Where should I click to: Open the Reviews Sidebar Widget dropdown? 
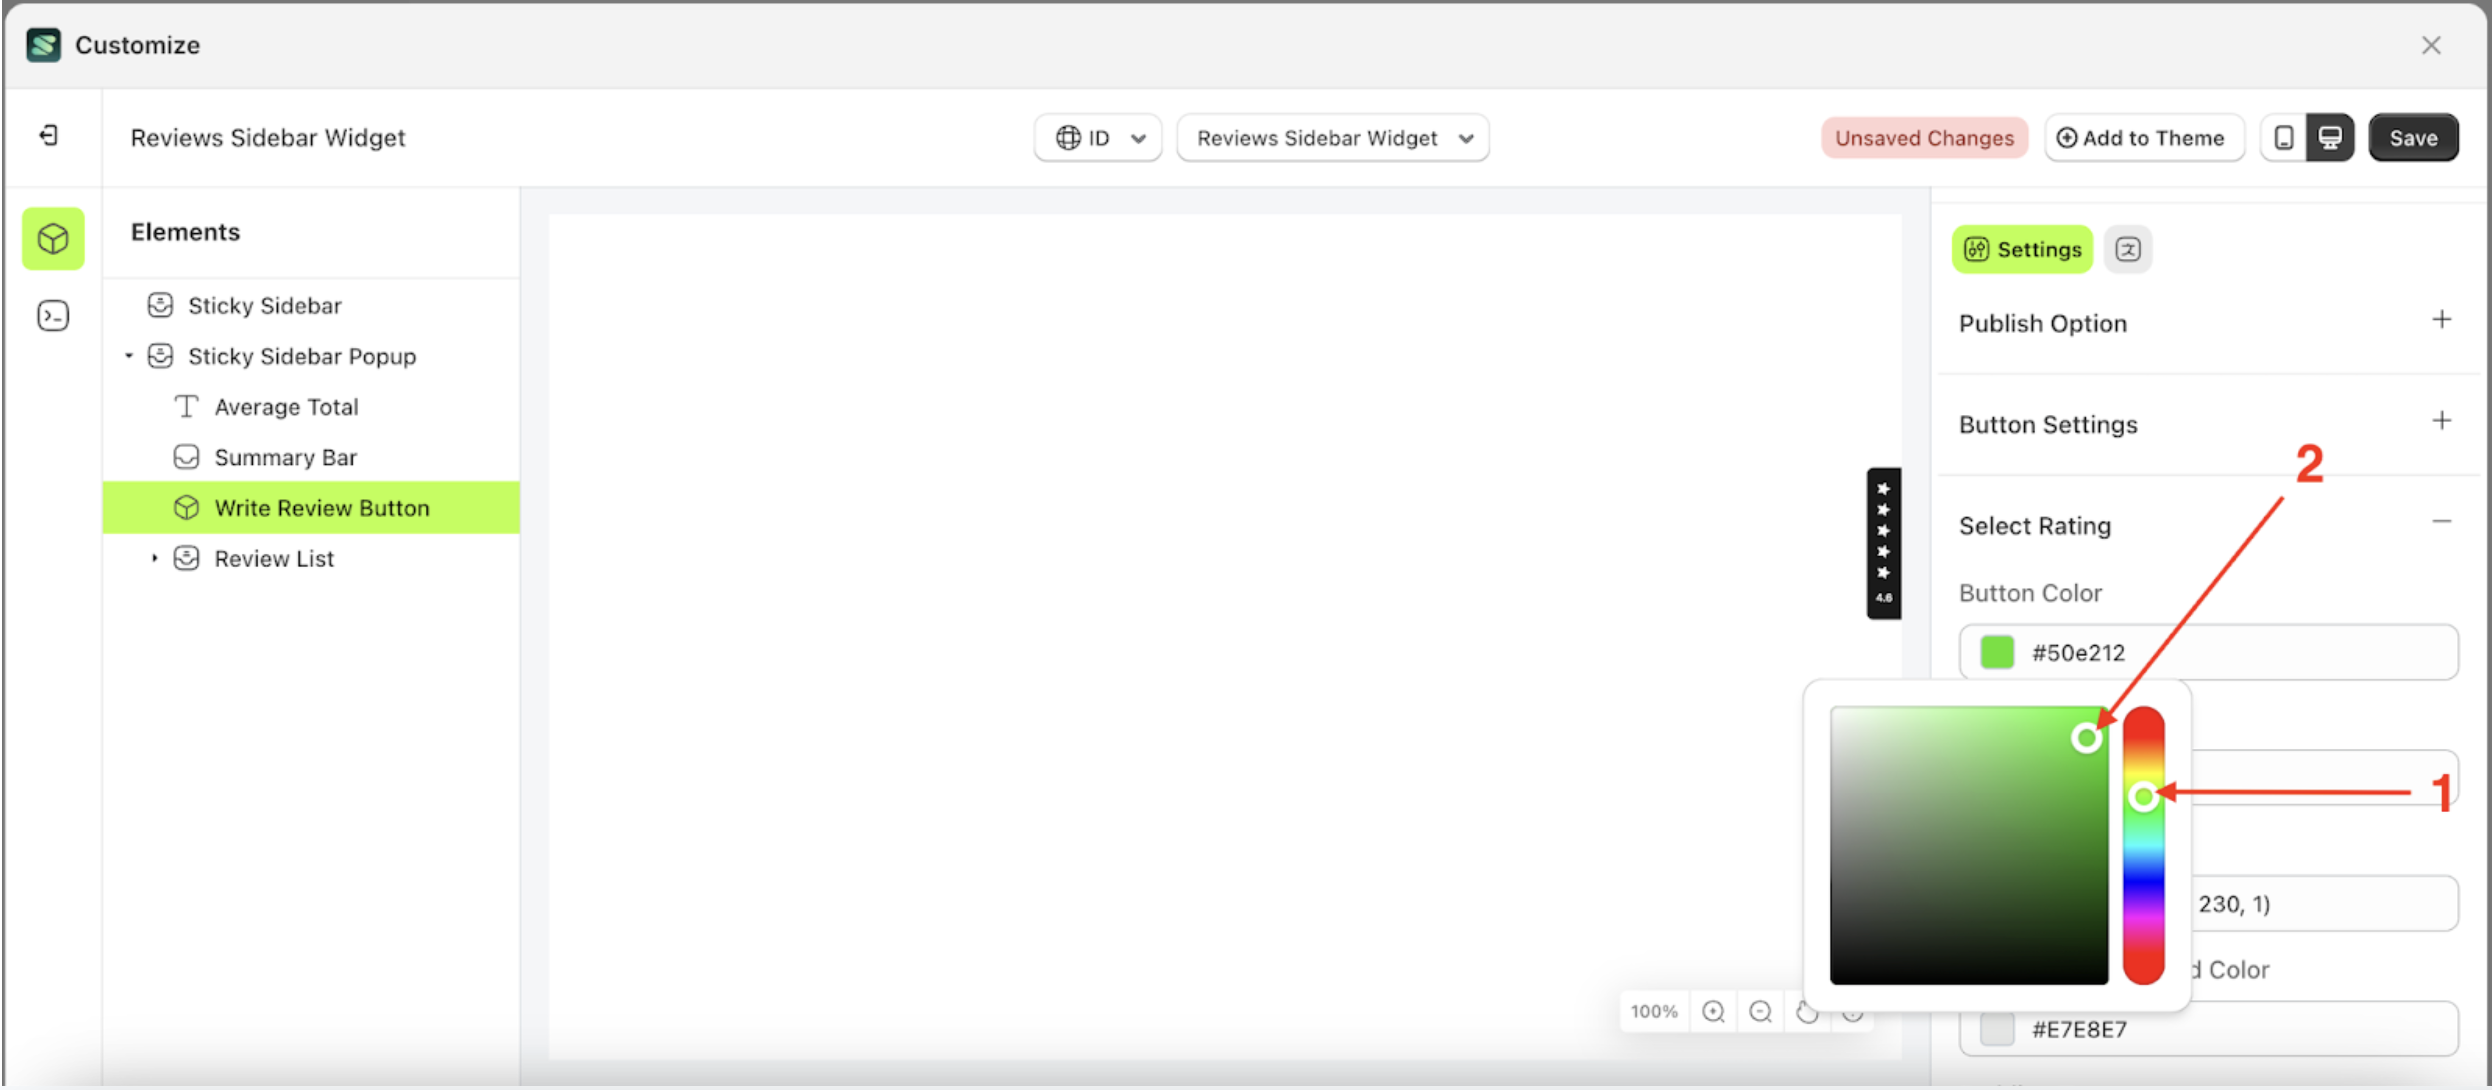pos(1332,138)
